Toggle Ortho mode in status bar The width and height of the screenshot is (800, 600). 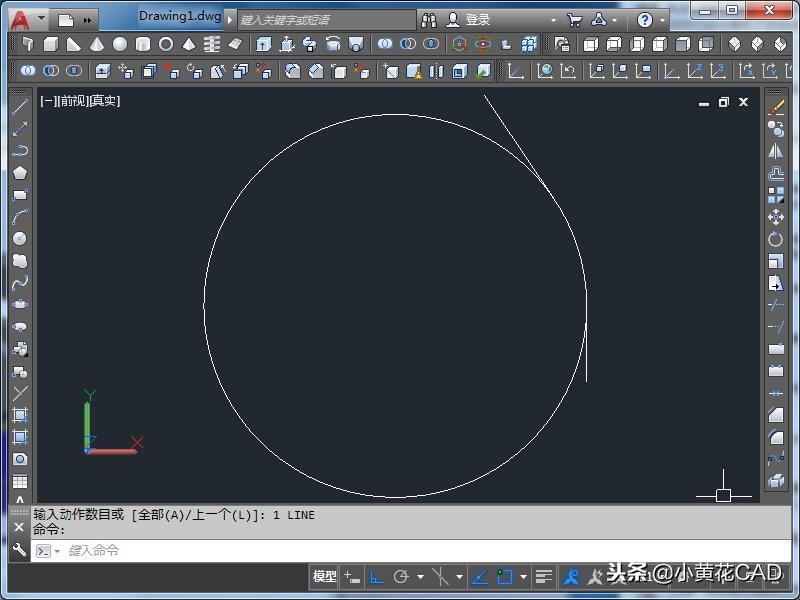(377, 577)
